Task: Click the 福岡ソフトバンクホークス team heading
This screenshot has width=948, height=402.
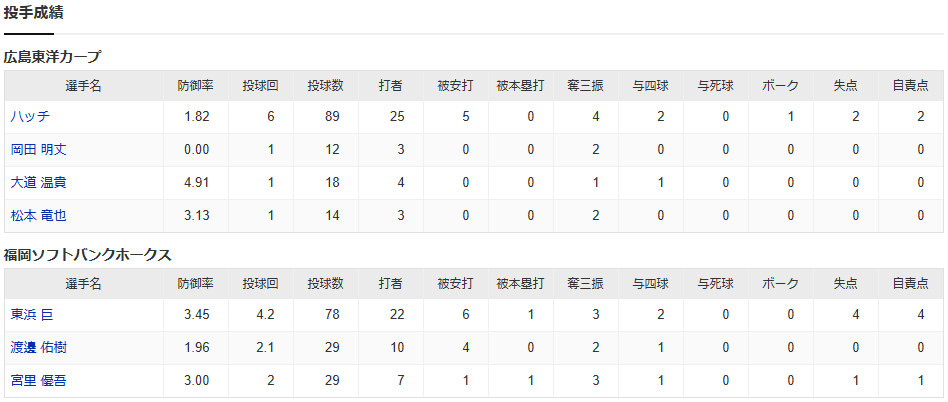Action: point(88,255)
